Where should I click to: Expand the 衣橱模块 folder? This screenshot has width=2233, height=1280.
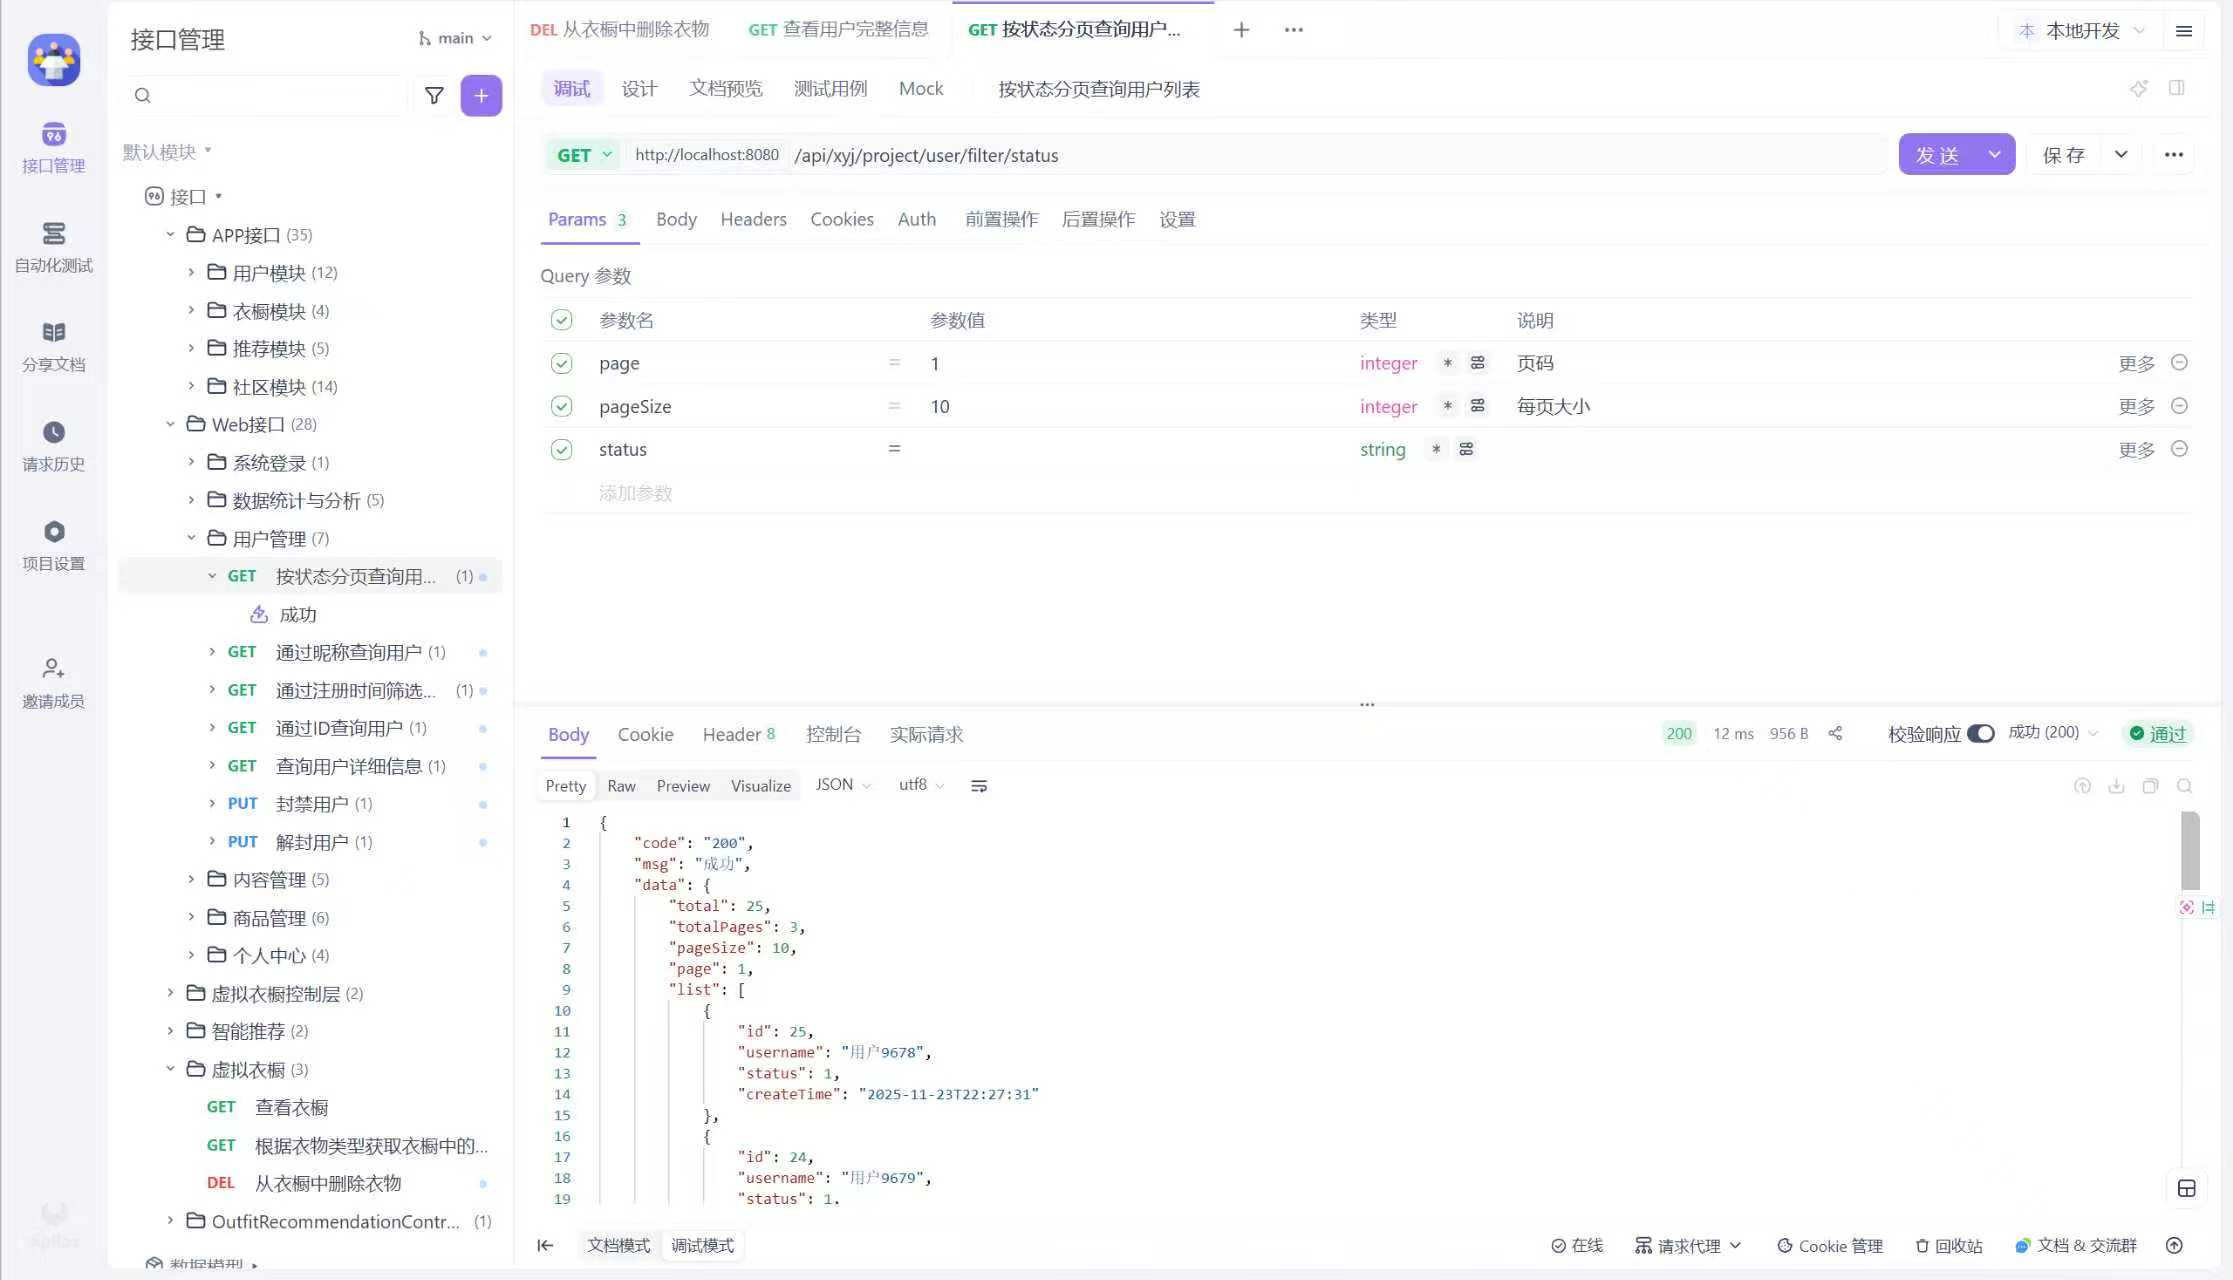pyautogui.click(x=192, y=311)
